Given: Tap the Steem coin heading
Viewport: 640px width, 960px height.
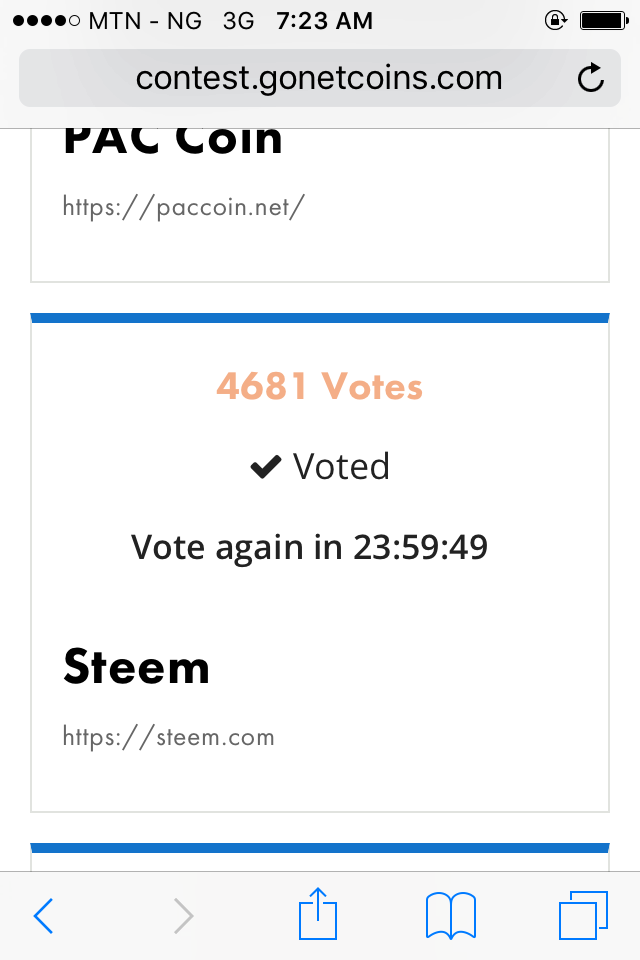Looking at the screenshot, I should pyautogui.click(x=136, y=666).
